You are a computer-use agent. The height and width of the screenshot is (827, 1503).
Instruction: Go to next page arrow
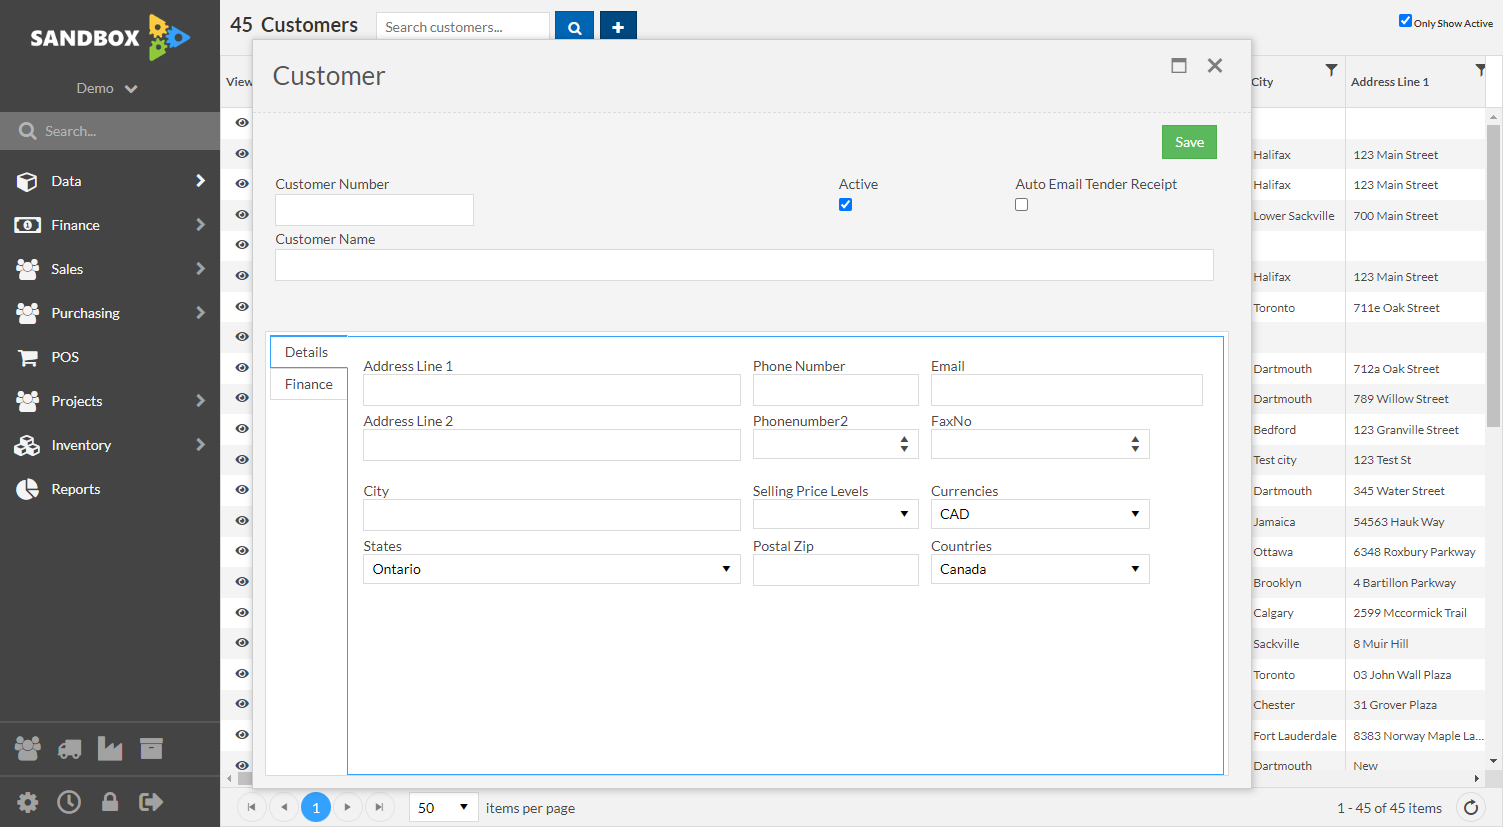tap(347, 807)
